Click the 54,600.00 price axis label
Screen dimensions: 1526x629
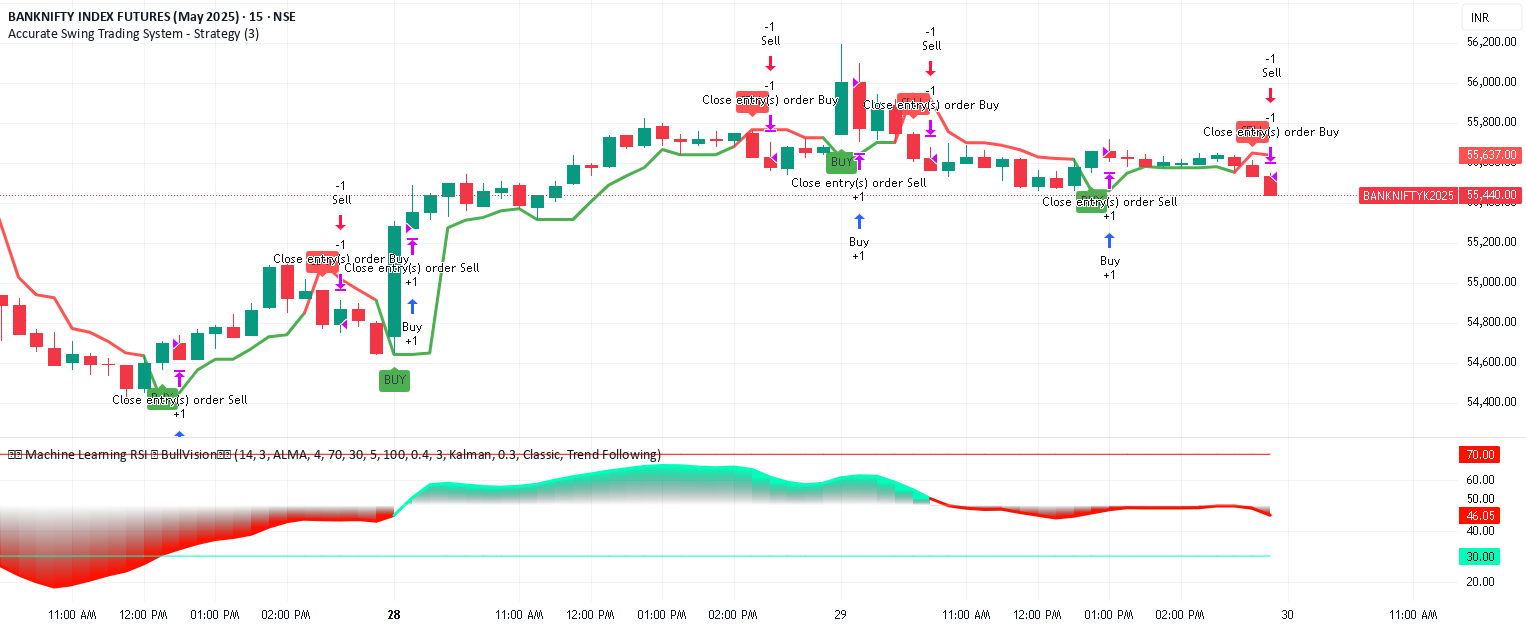tap(1492, 362)
